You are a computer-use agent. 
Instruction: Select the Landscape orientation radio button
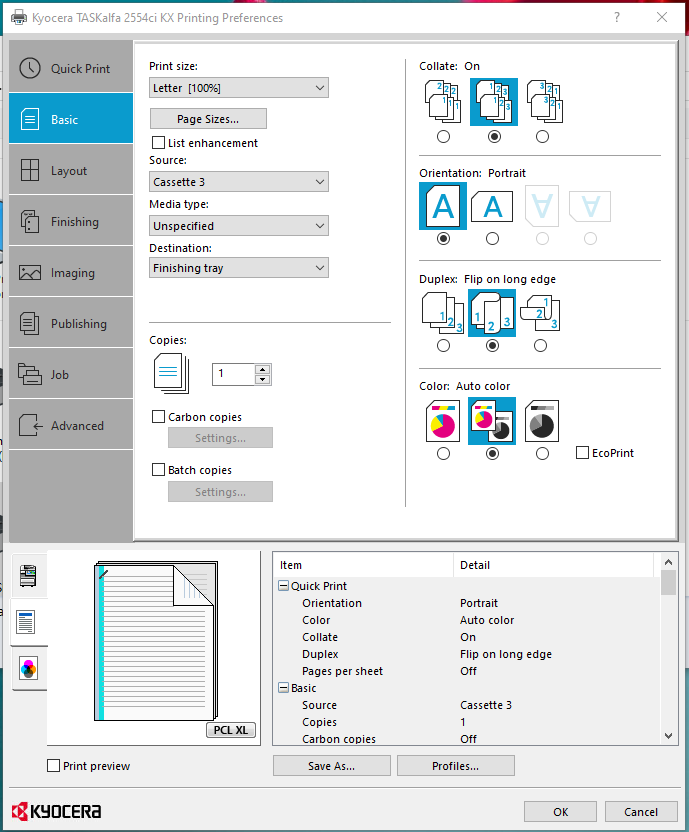(492, 239)
